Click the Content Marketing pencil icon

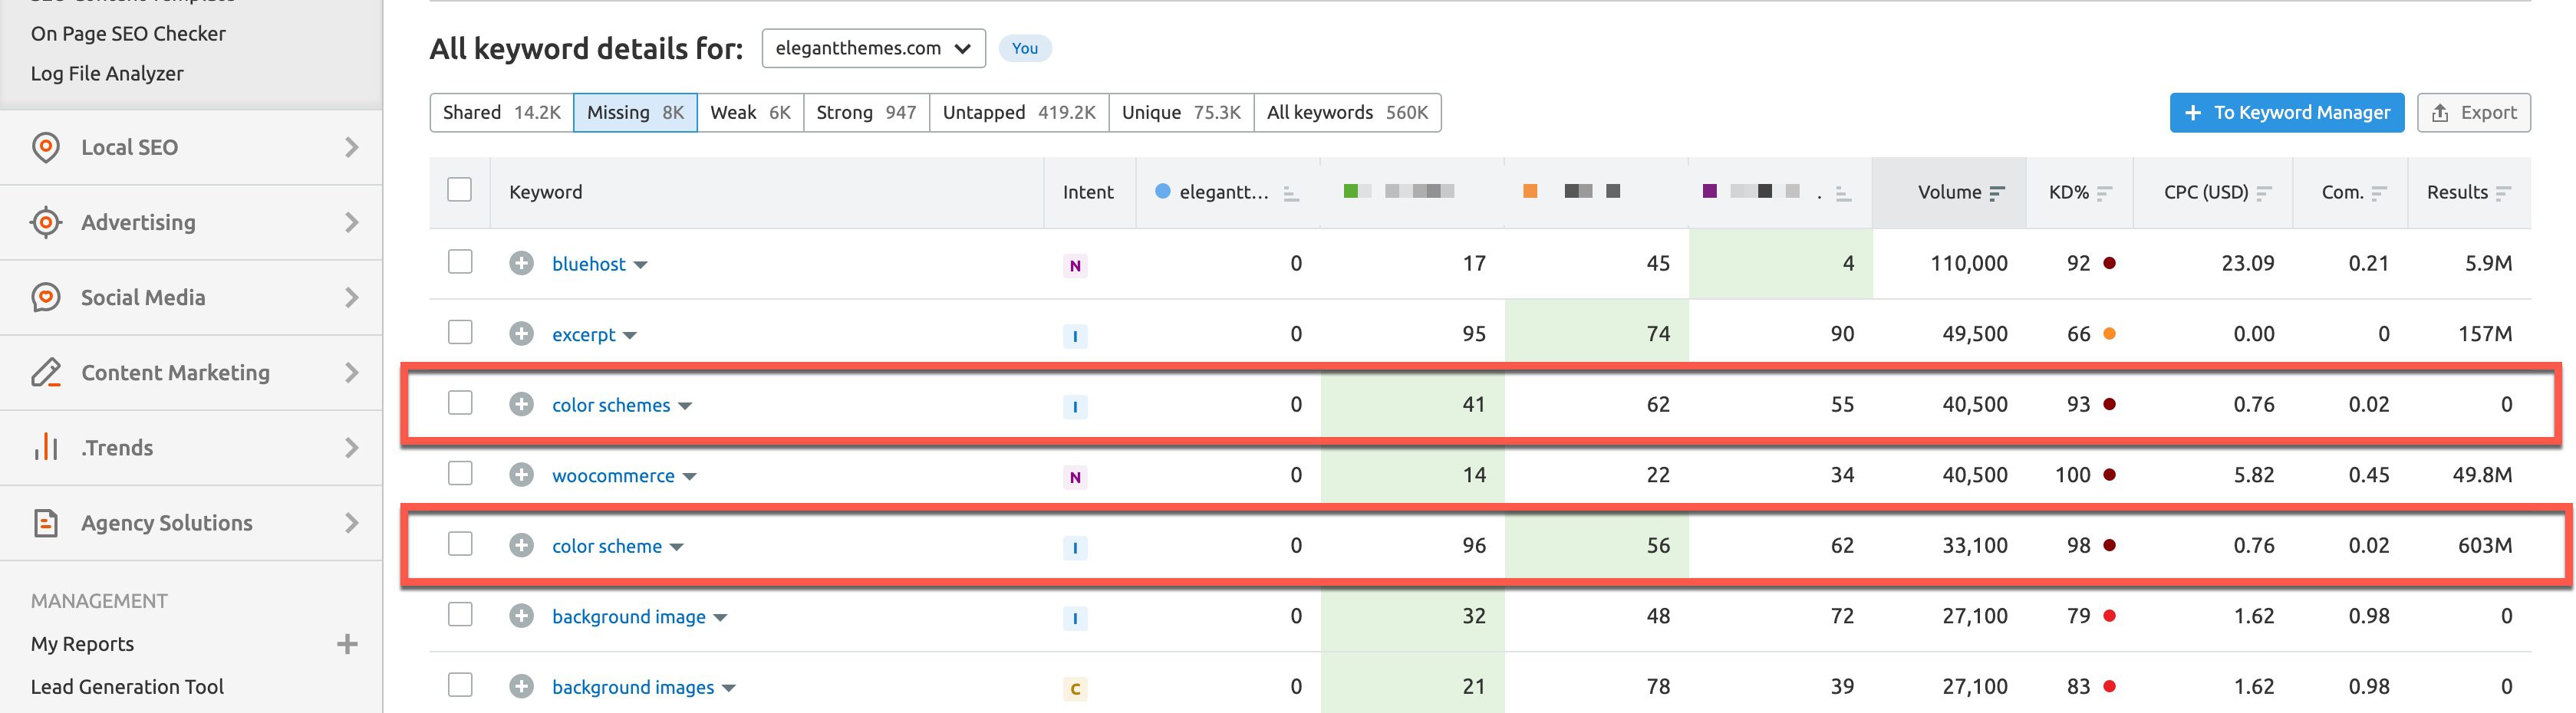pyautogui.click(x=46, y=373)
